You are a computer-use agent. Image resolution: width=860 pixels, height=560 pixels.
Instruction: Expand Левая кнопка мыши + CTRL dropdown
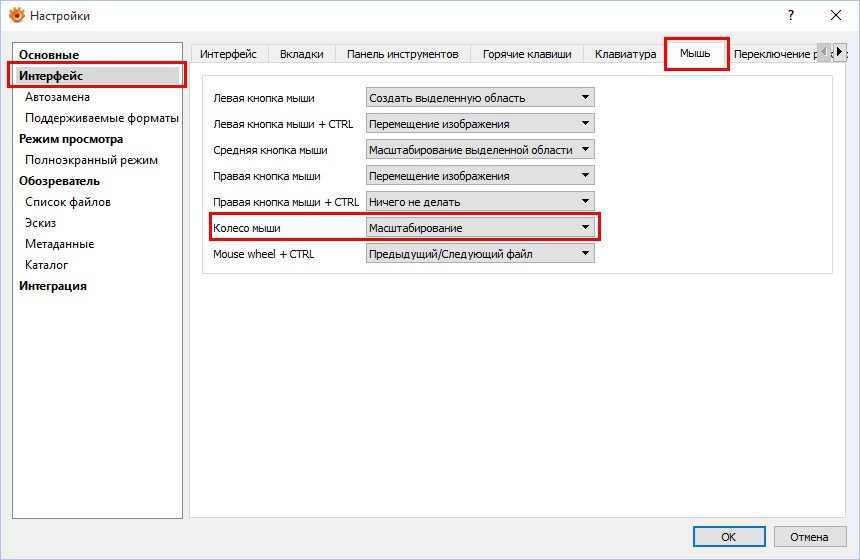coord(480,124)
